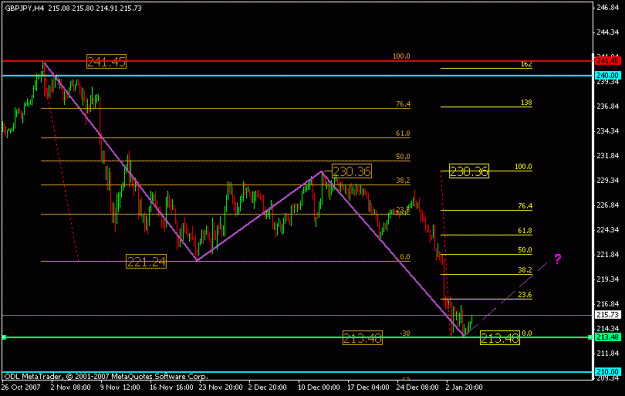The width and height of the screenshot is (625, 396).
Task: Click the 24 Dec 08:00 date label
Action: 417,387
